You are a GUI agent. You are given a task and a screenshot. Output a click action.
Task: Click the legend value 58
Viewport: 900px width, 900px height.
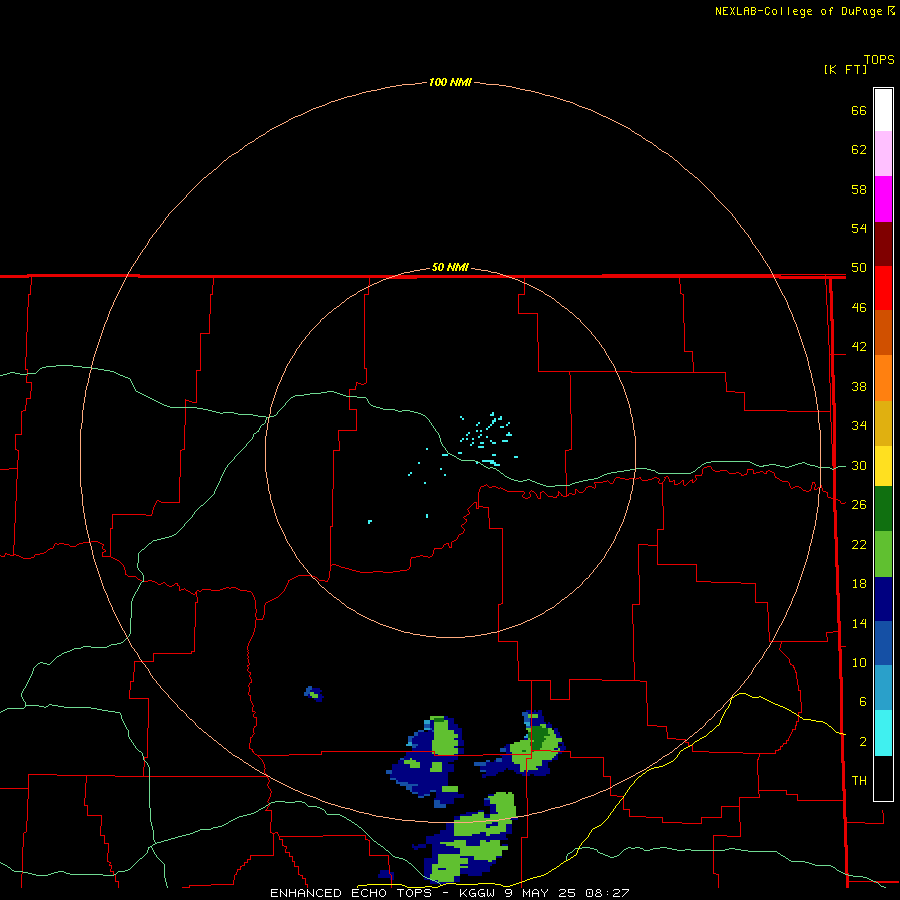pyautogui.click(x=859, y=189)
